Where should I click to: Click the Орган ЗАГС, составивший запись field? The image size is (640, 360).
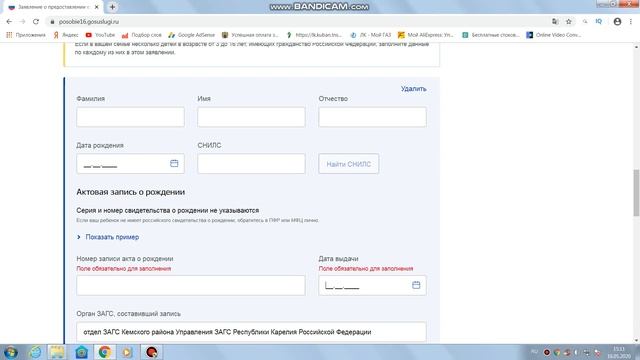[x=251, y=332]
